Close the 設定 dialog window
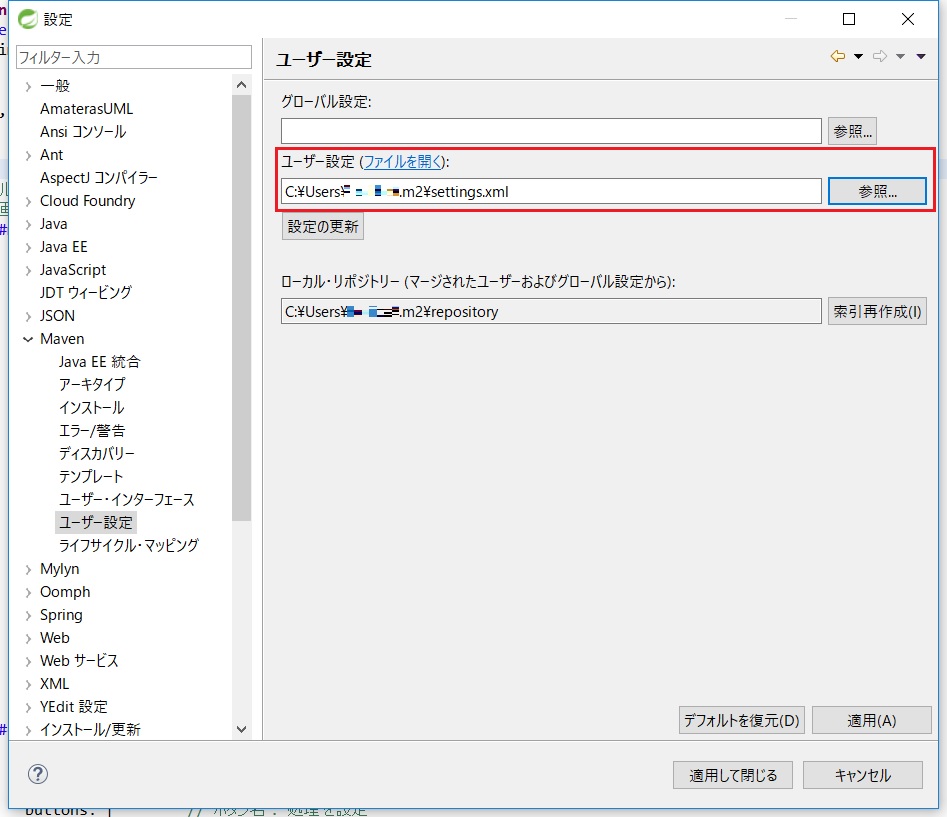Image resolution: width=947 pixels, height=817 pixels. [x=908, y=19]
